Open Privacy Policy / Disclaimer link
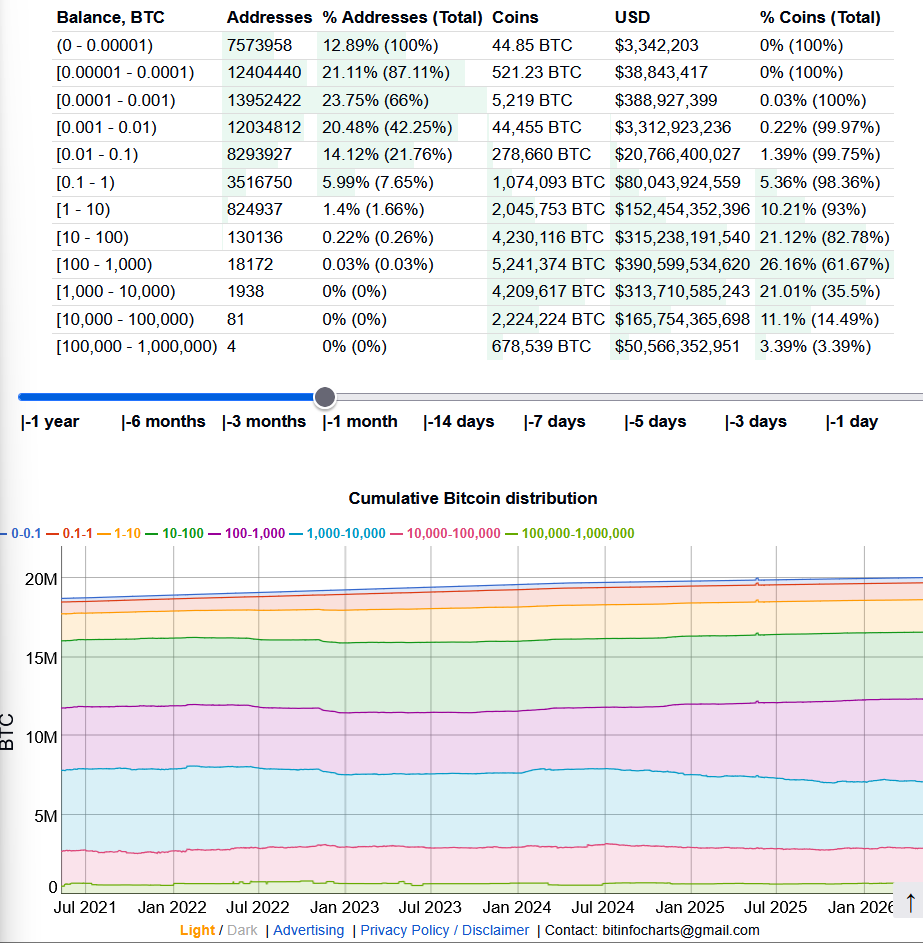This screenshot has width=923, height=943. point(445,930)
